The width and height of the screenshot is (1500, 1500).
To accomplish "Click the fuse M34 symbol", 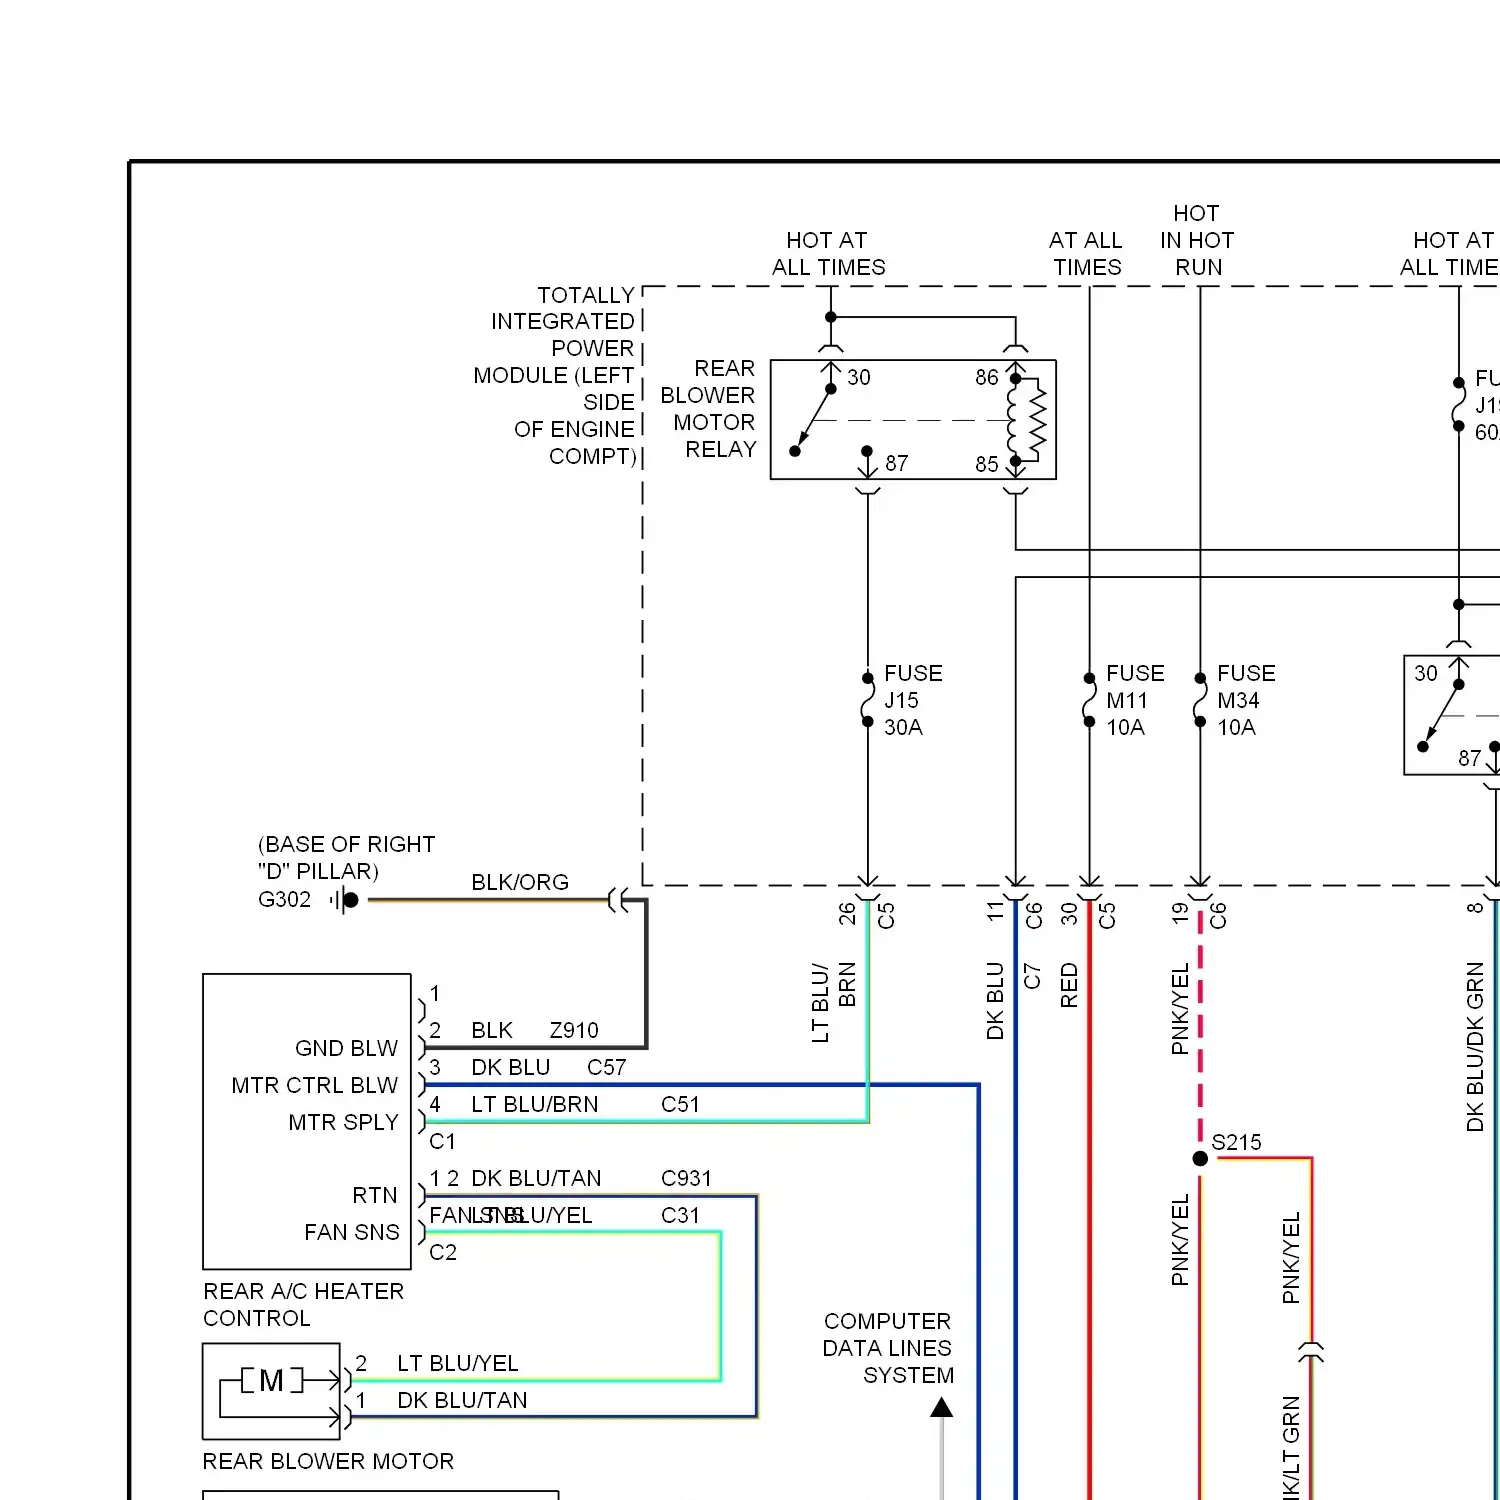I will click(x=1200, y=700).
